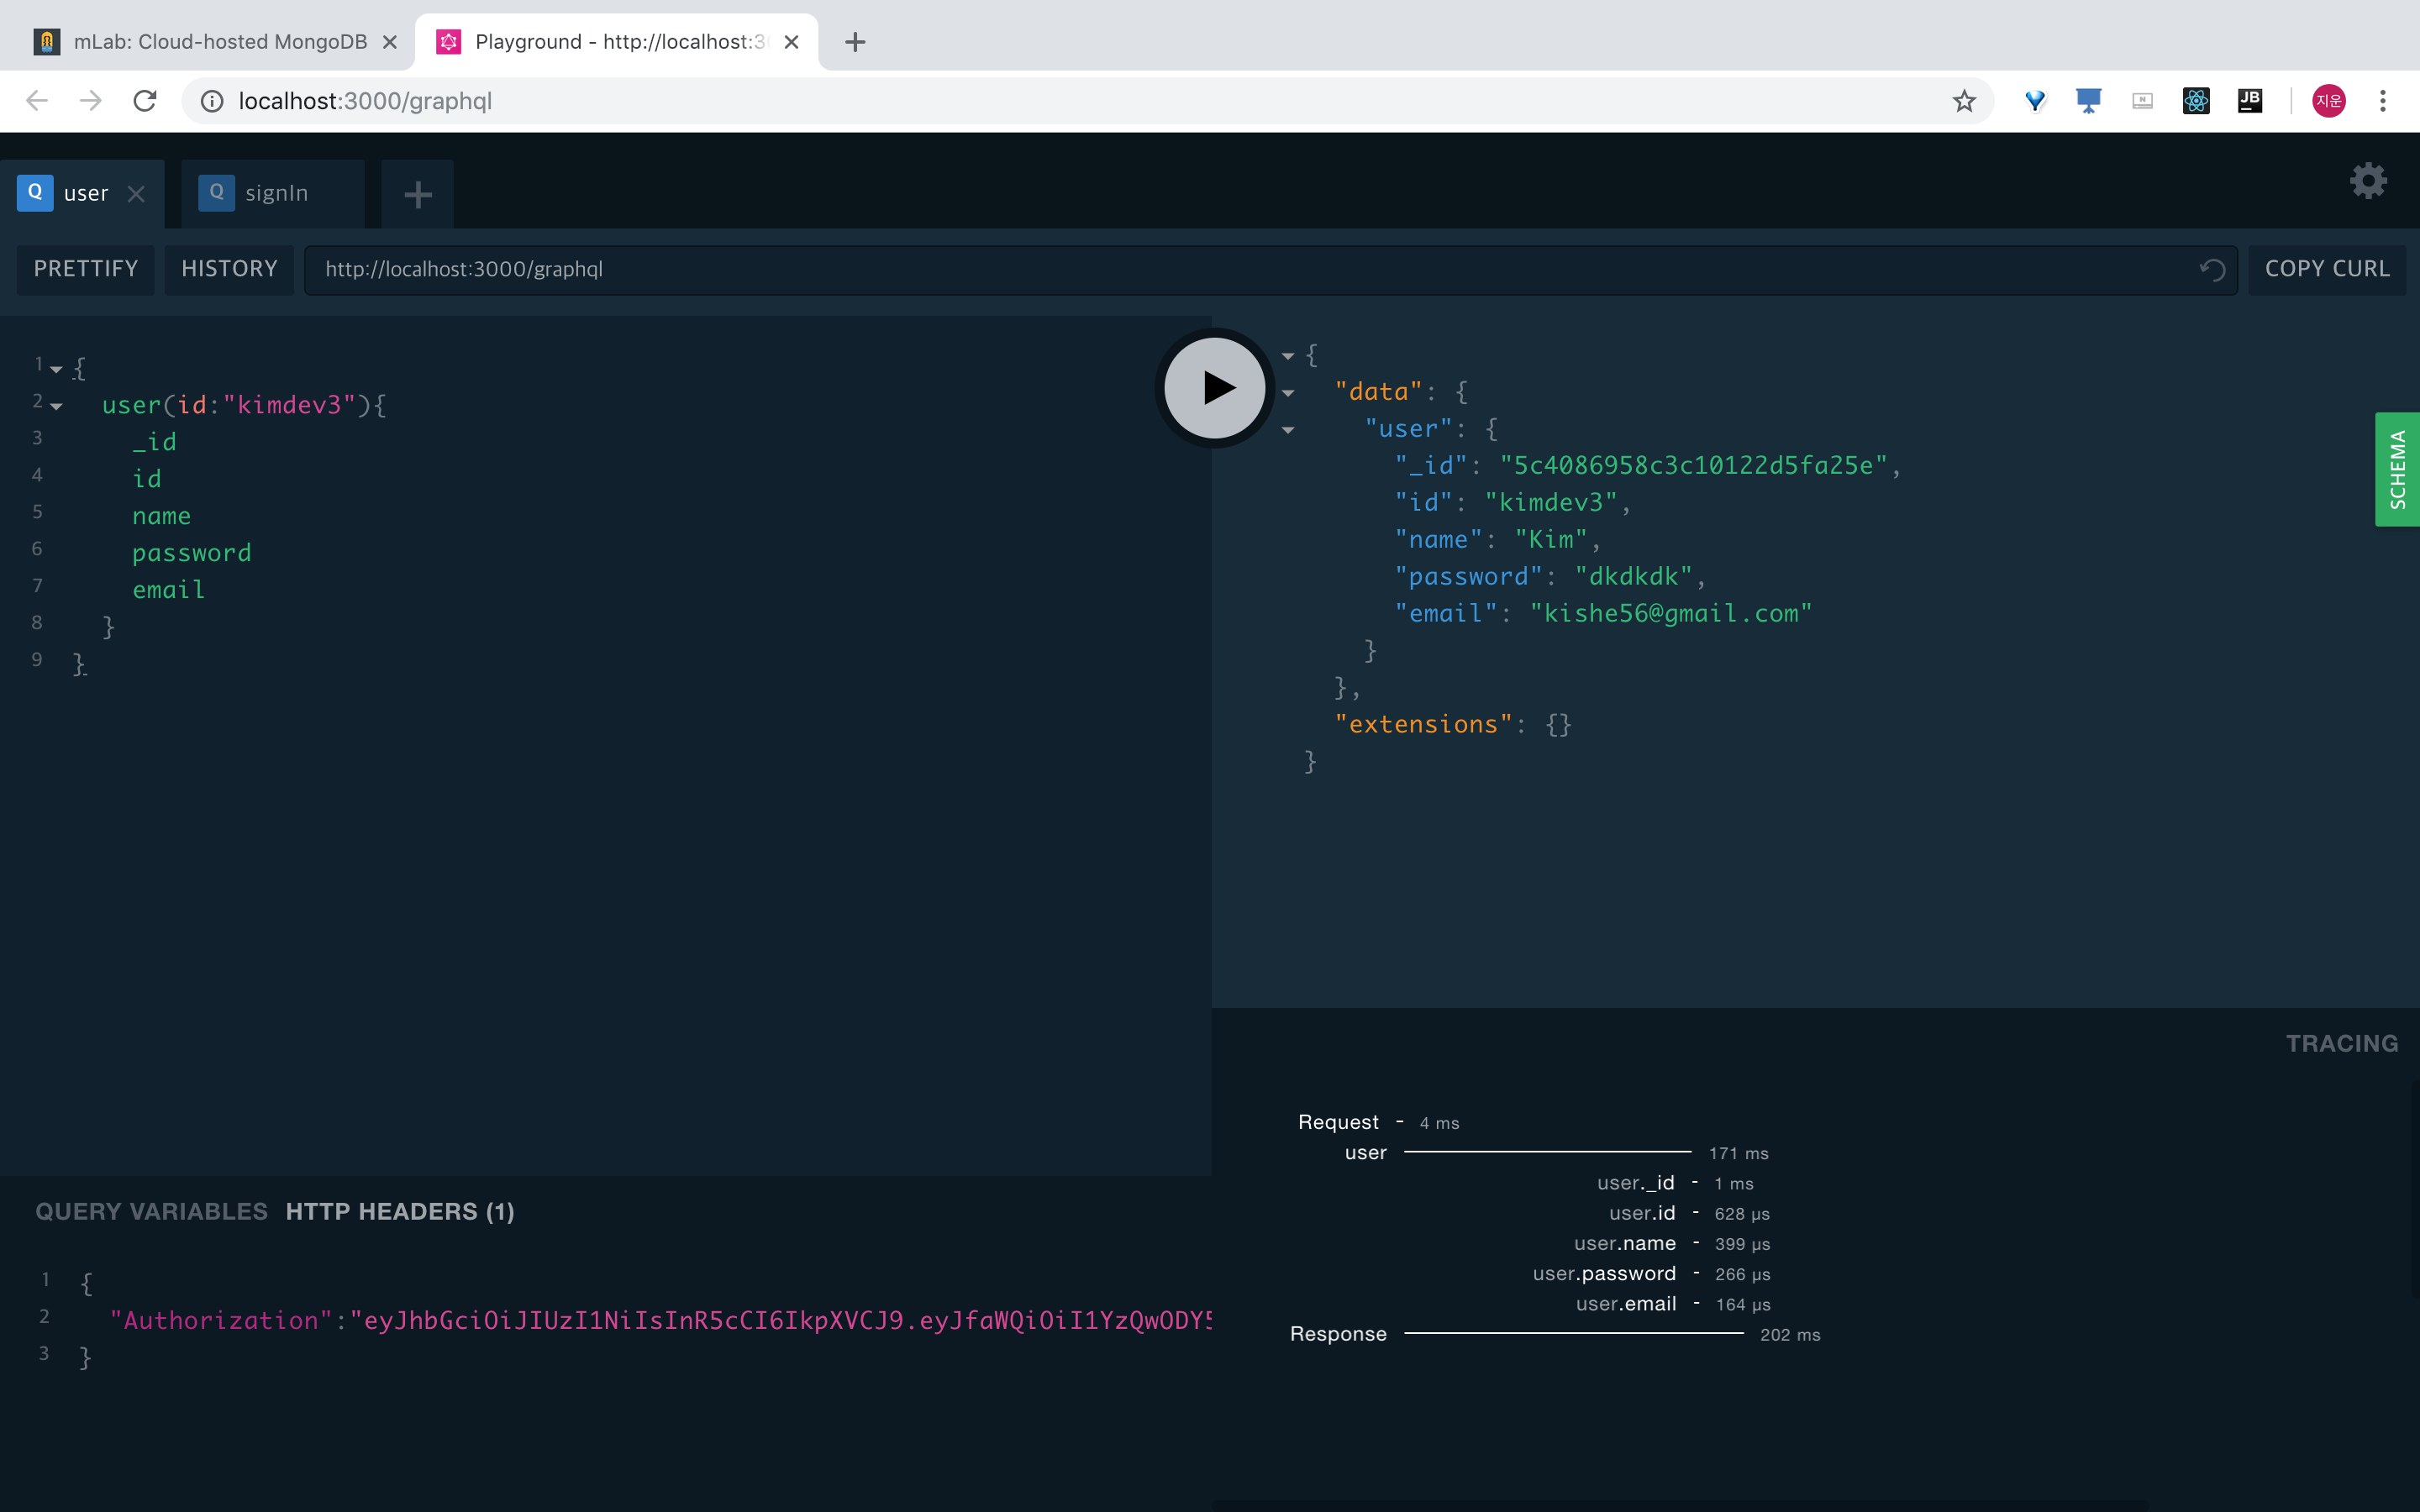Open the grey box extension icon
Viewport: 2420px width, 1512px height.
[x=2142, y=101]
